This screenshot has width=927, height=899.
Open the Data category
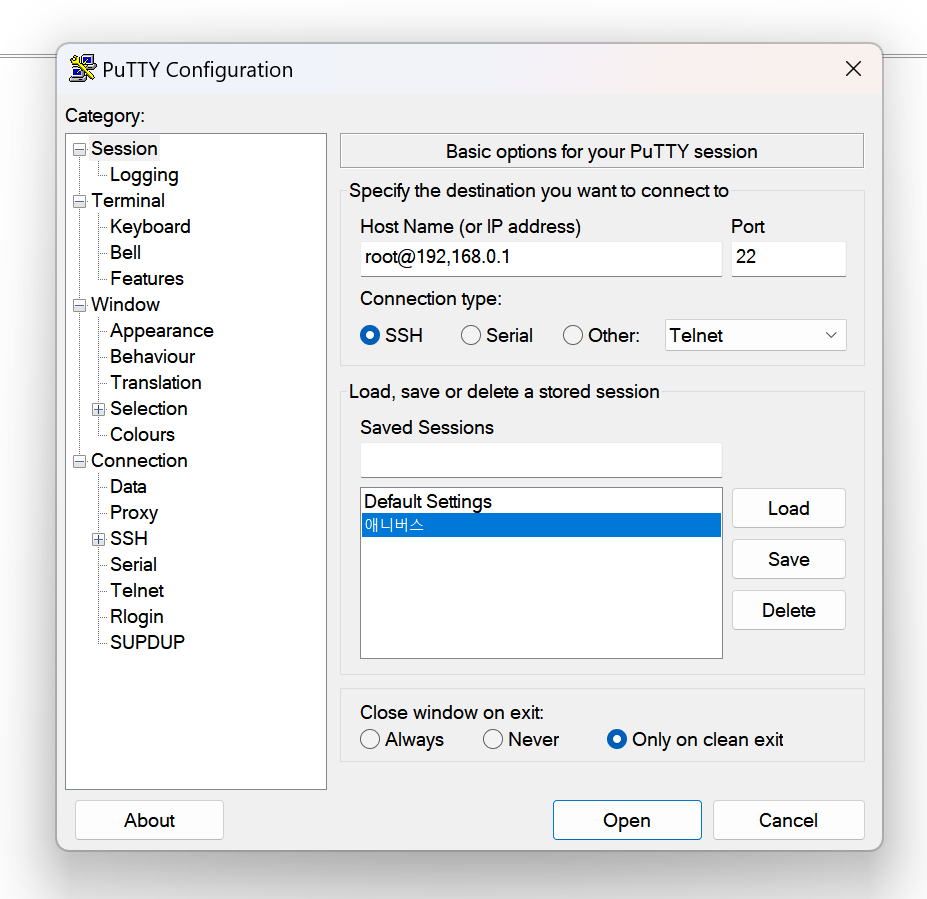tap(128, 486)
